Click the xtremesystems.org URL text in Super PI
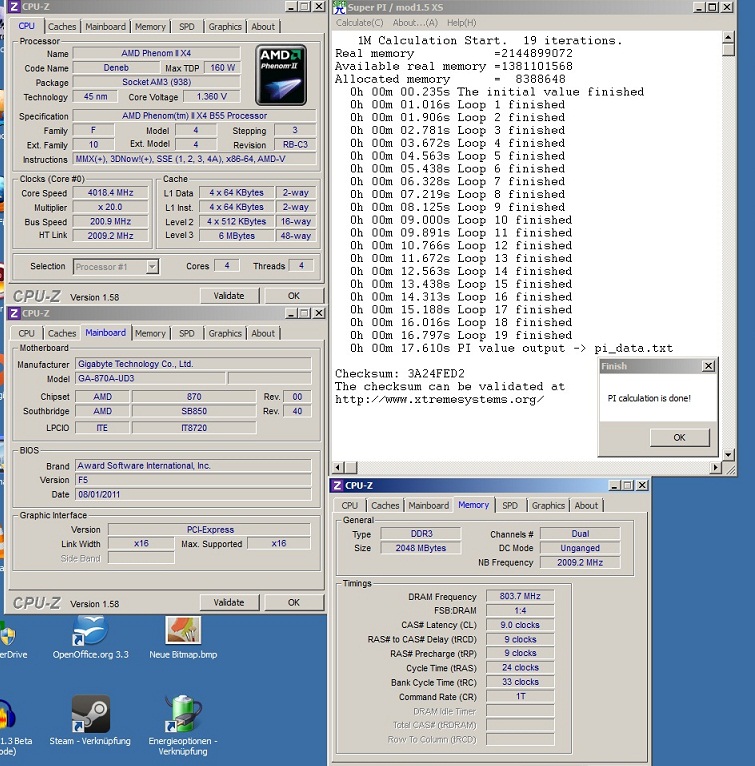Viewport: 755px width, 766px height. [439, 400]
